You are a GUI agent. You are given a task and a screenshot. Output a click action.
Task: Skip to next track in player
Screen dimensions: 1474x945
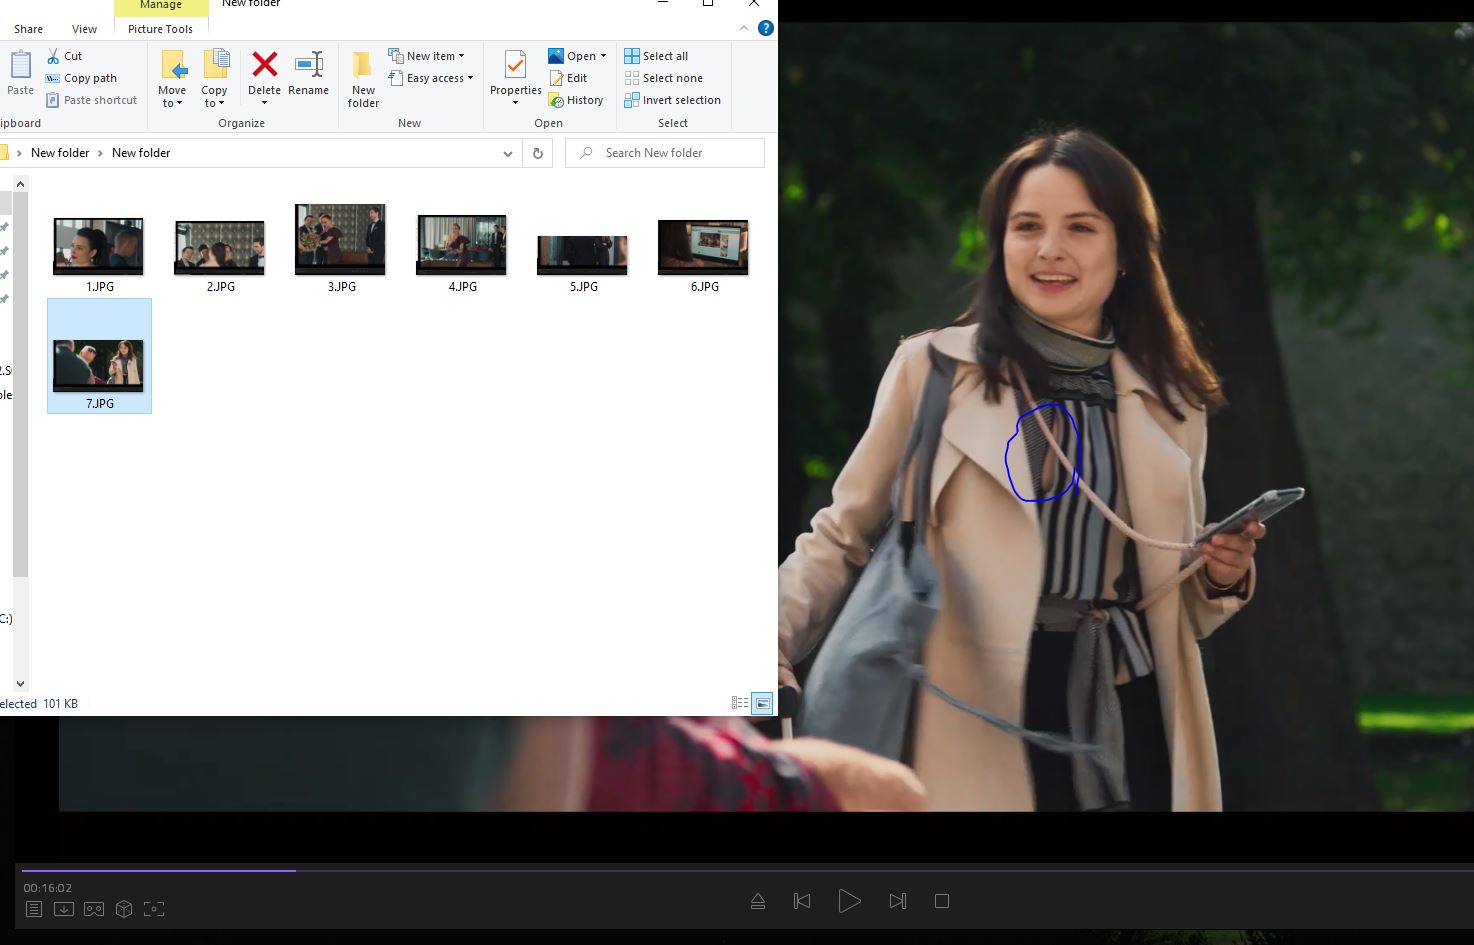tap(897, 901)
